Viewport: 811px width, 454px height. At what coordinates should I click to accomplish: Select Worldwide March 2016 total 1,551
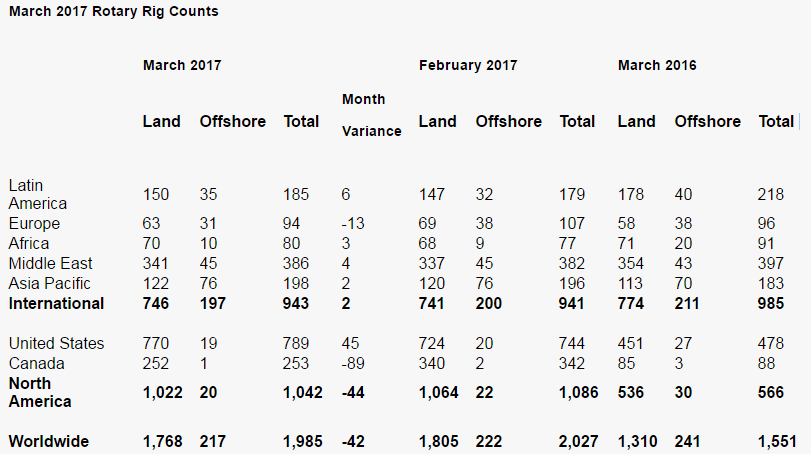pos(777,441)
